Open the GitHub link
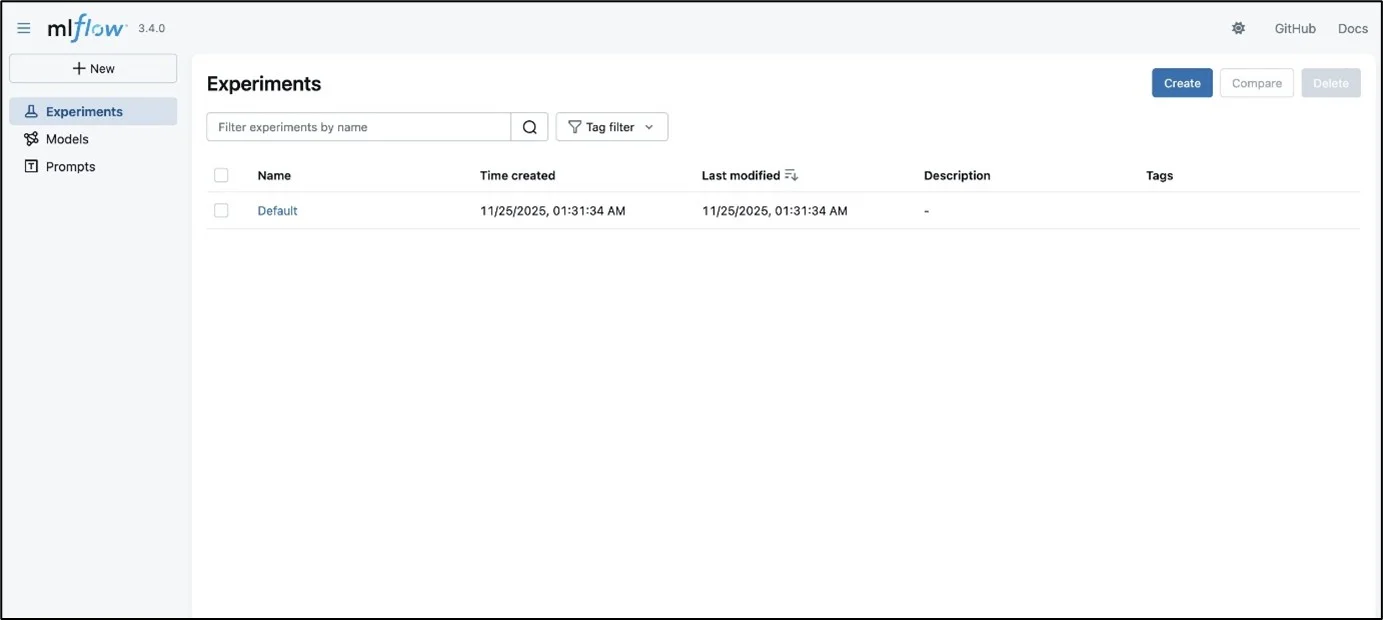This screenshot has width=1383, height=620. 1294,29
